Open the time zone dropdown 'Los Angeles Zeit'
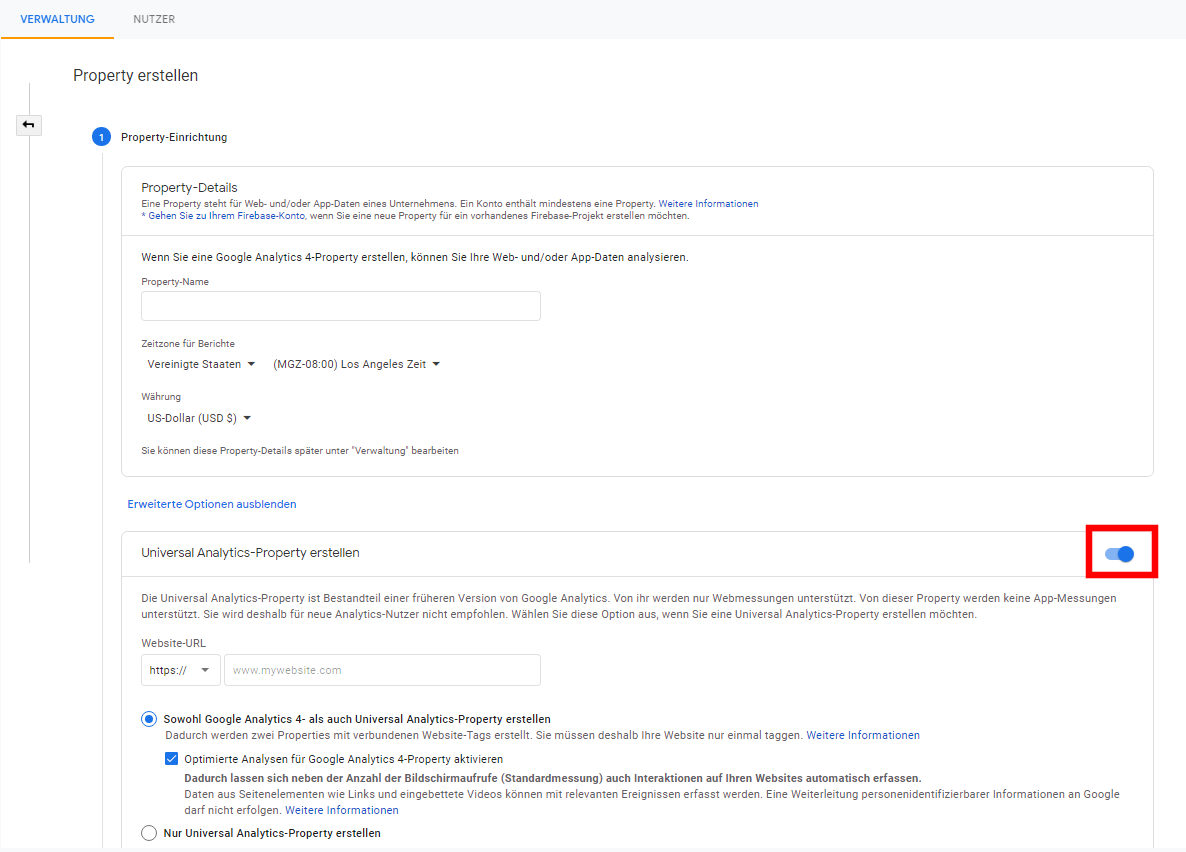The height and width of the screenshot is (852, 1186). 356,364
